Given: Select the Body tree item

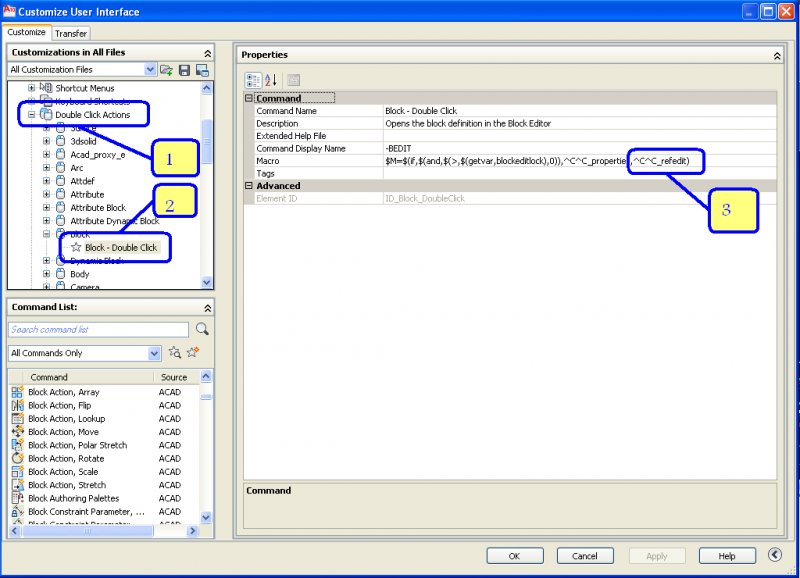Looking at the screenshot, I should click(x=80, y=274).
